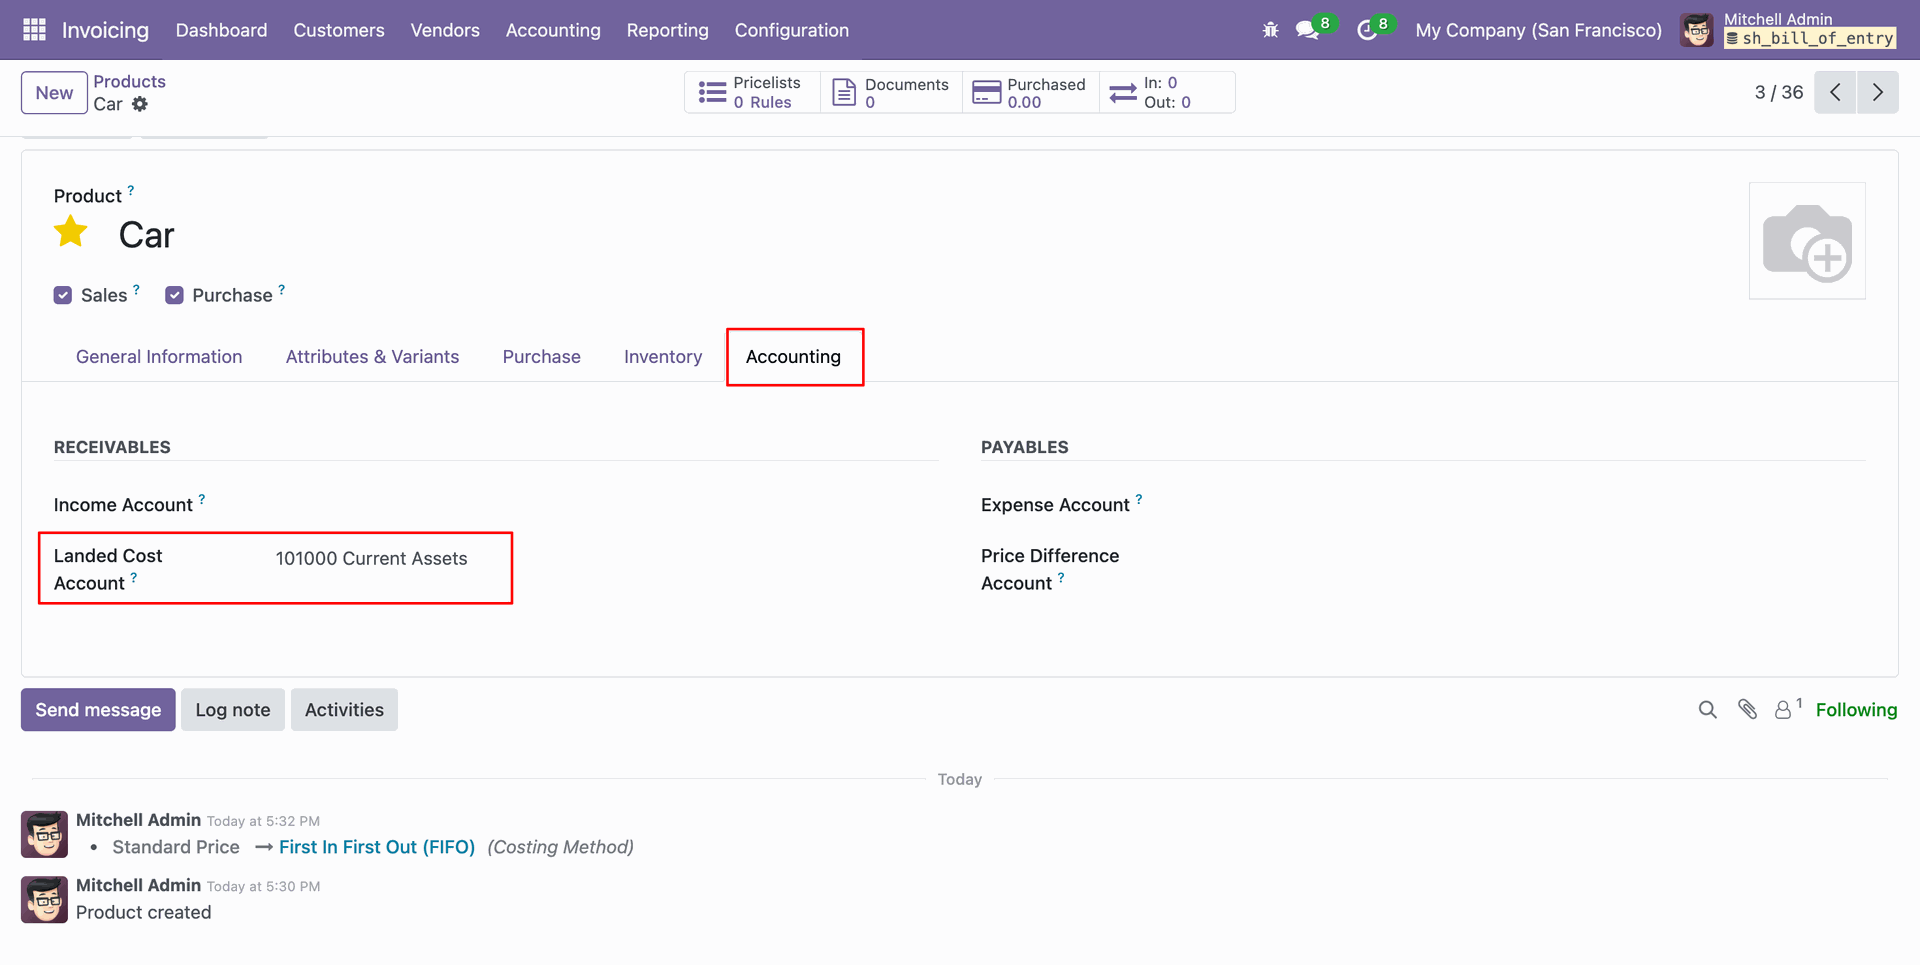Uncheck the Purchase checkbox
1920x965 pixels.
[174, 295]
